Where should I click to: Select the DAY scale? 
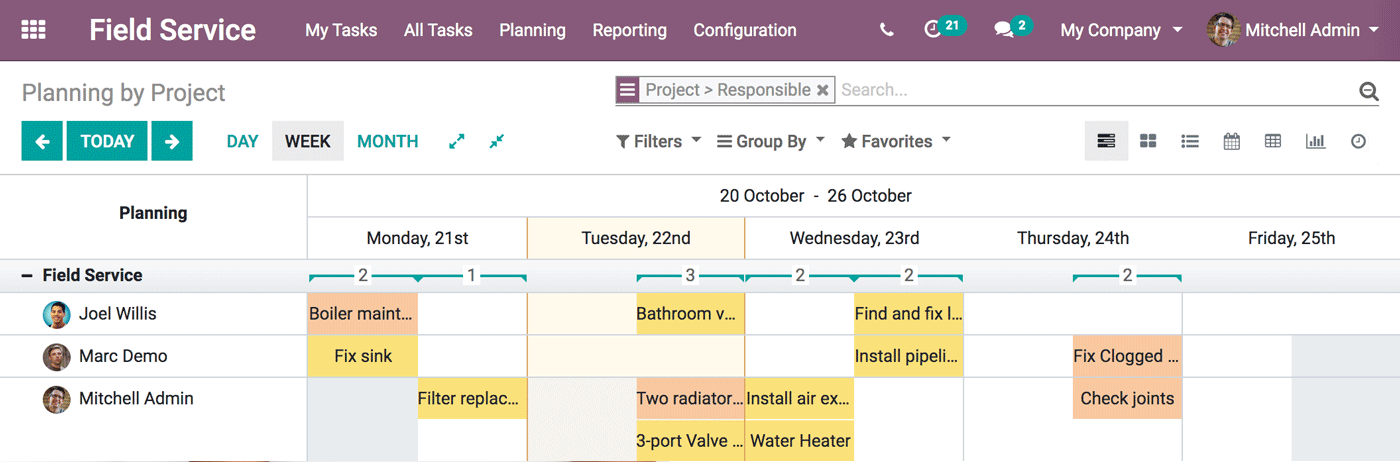pyautogui.click(x=242, y=142)
